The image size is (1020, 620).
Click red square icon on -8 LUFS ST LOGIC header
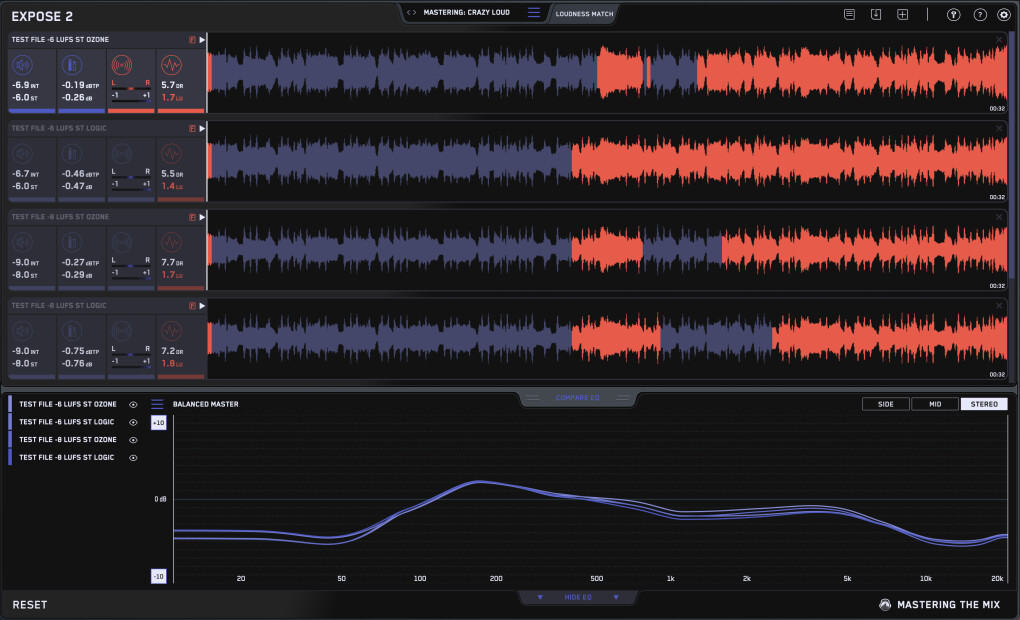click(192, 305)
